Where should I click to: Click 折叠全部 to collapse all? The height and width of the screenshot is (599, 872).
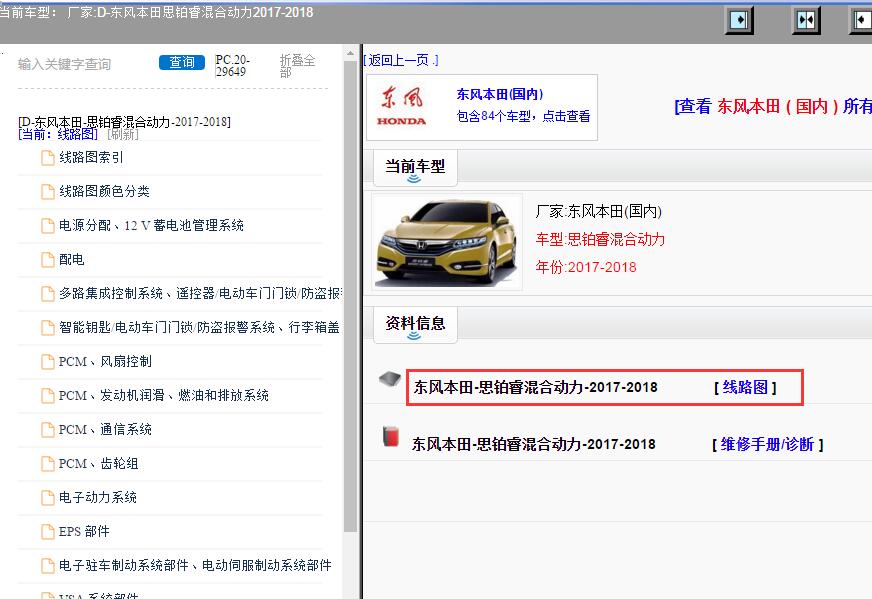coord(298,66)
